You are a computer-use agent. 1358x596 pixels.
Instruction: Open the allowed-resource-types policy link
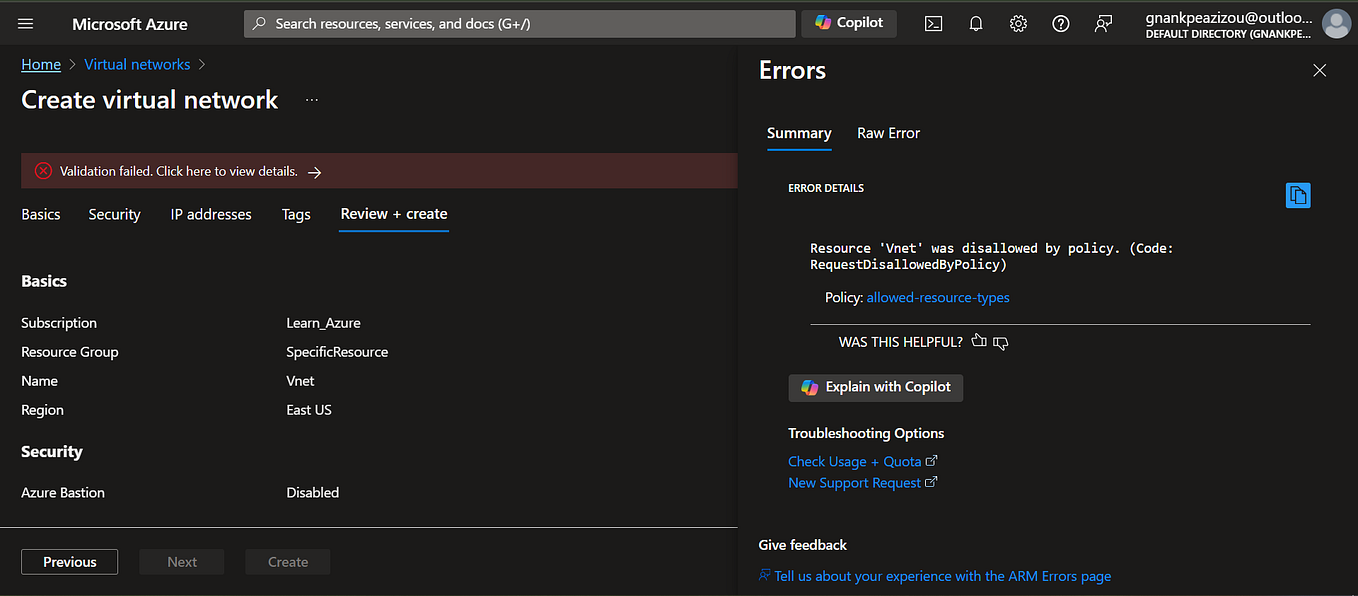[x=937, y=297]
